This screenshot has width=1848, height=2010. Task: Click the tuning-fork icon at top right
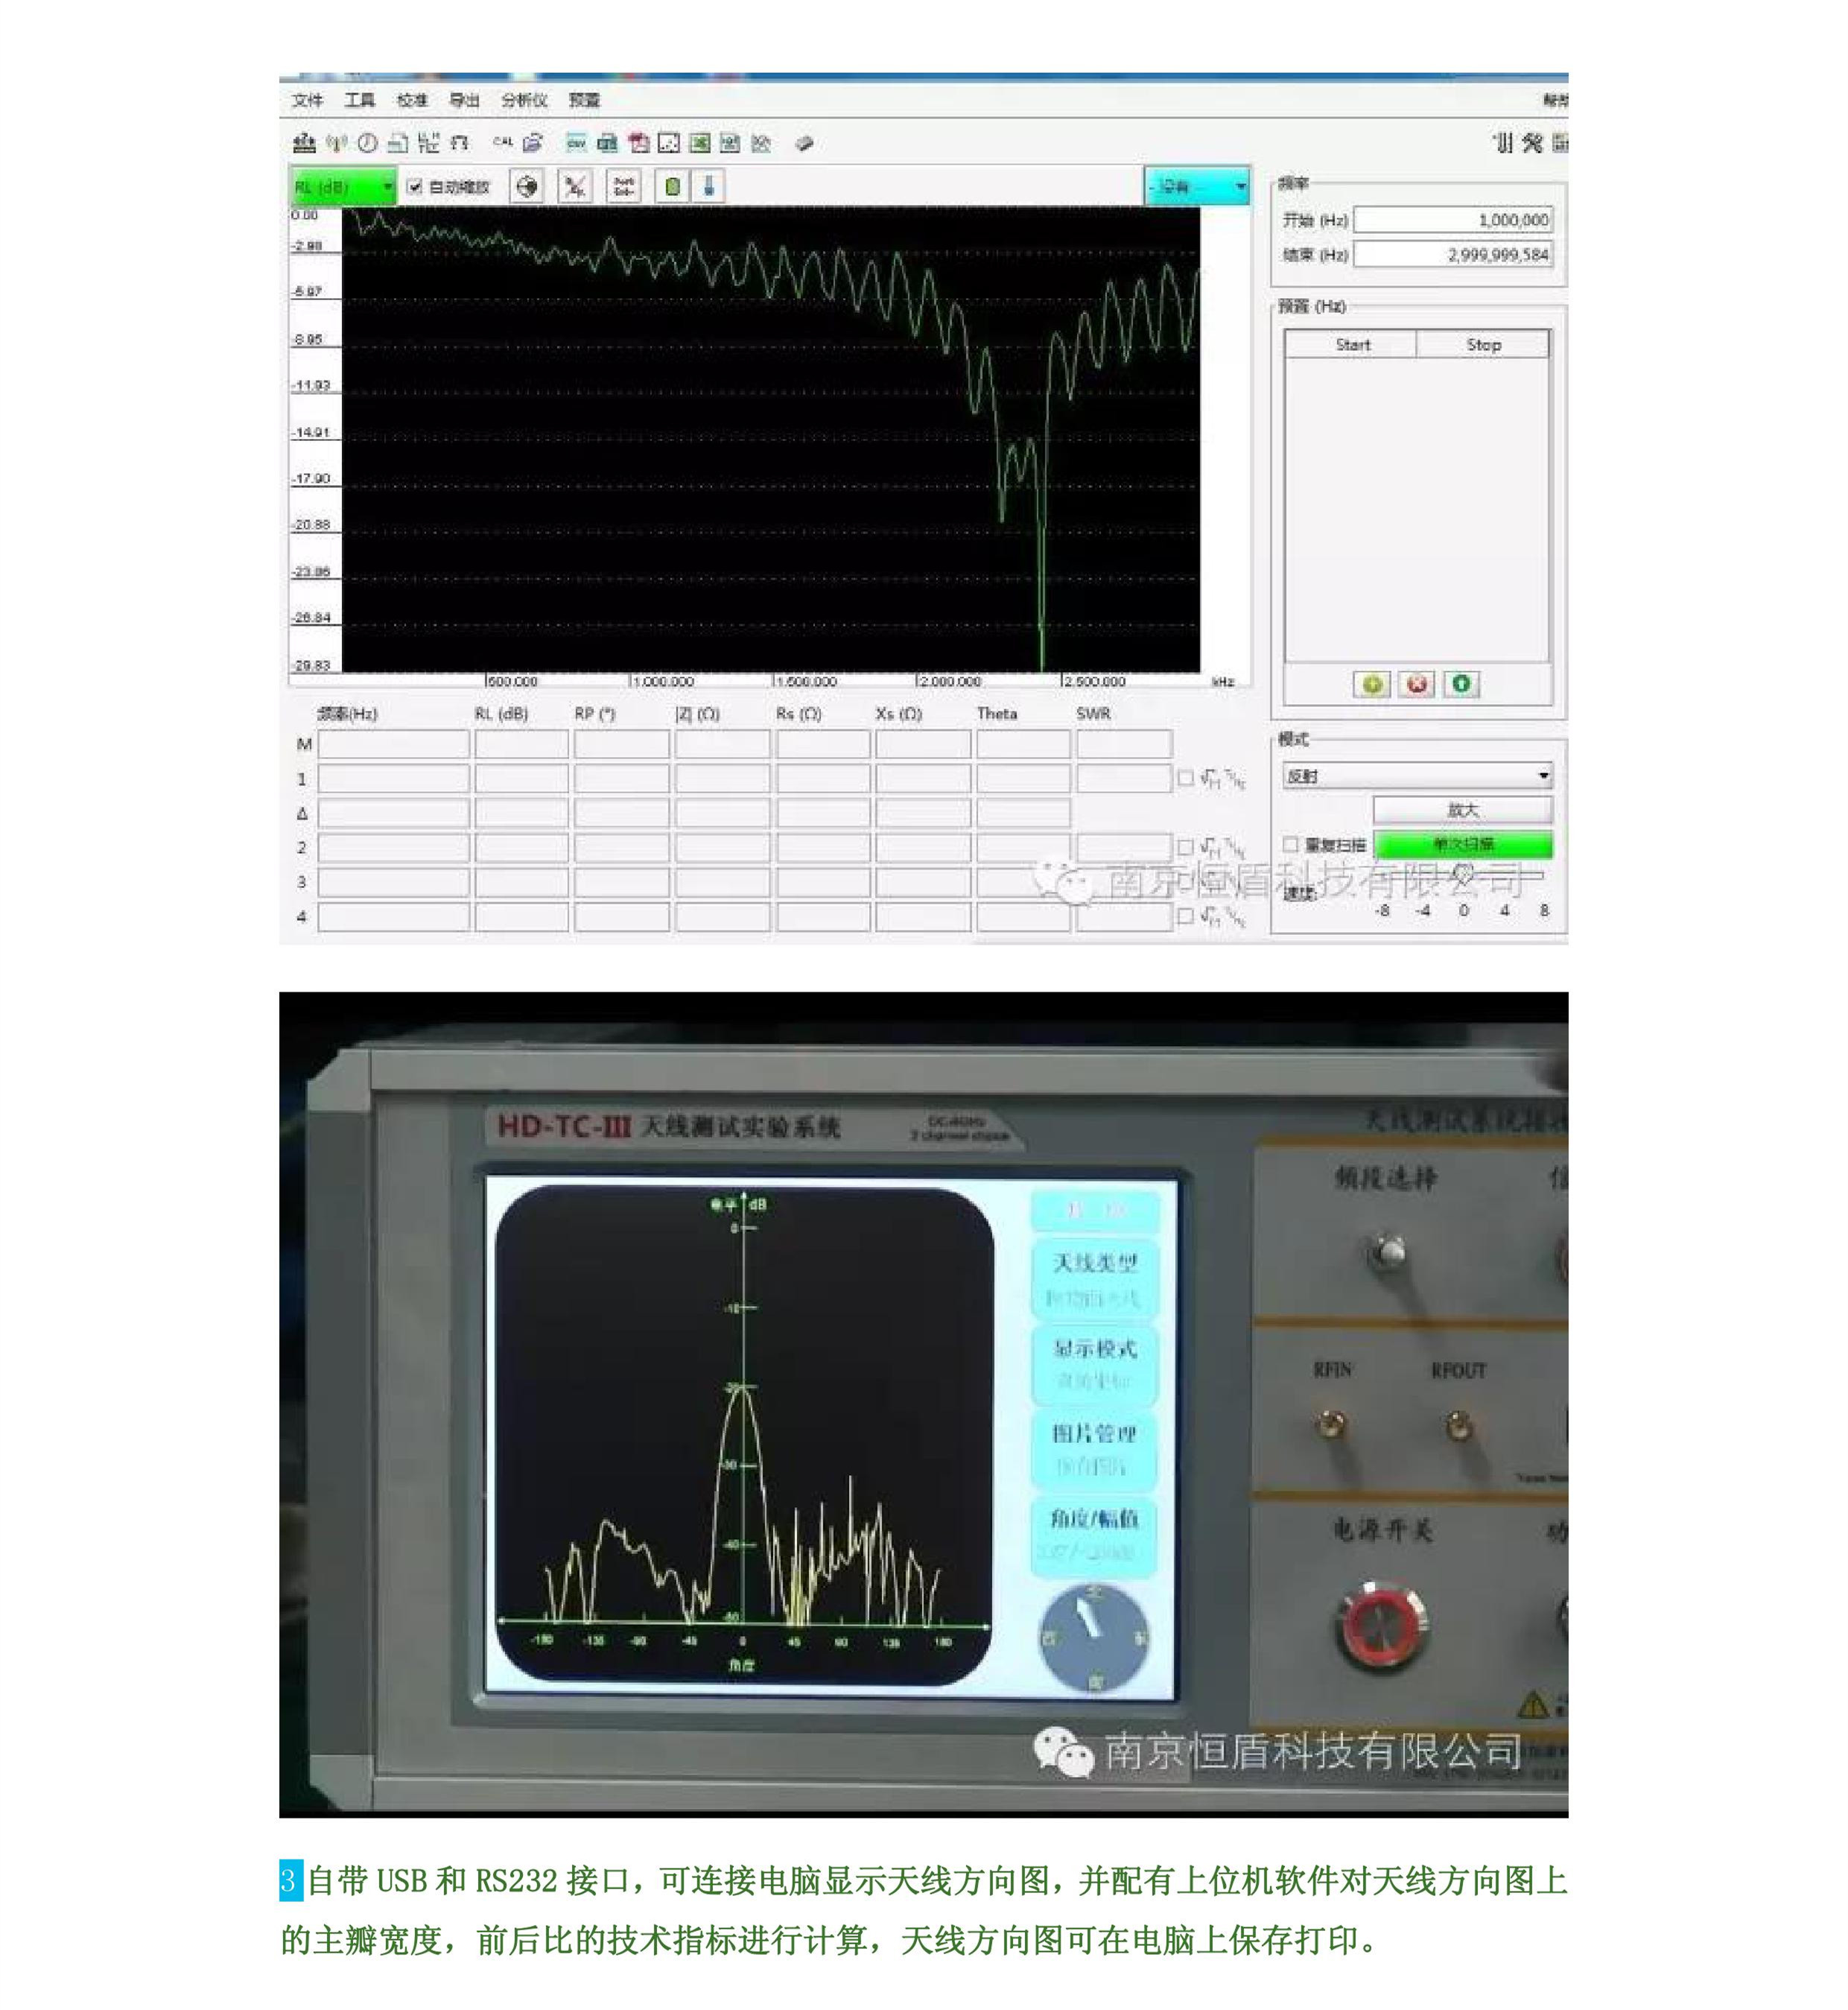point(1503,143)
